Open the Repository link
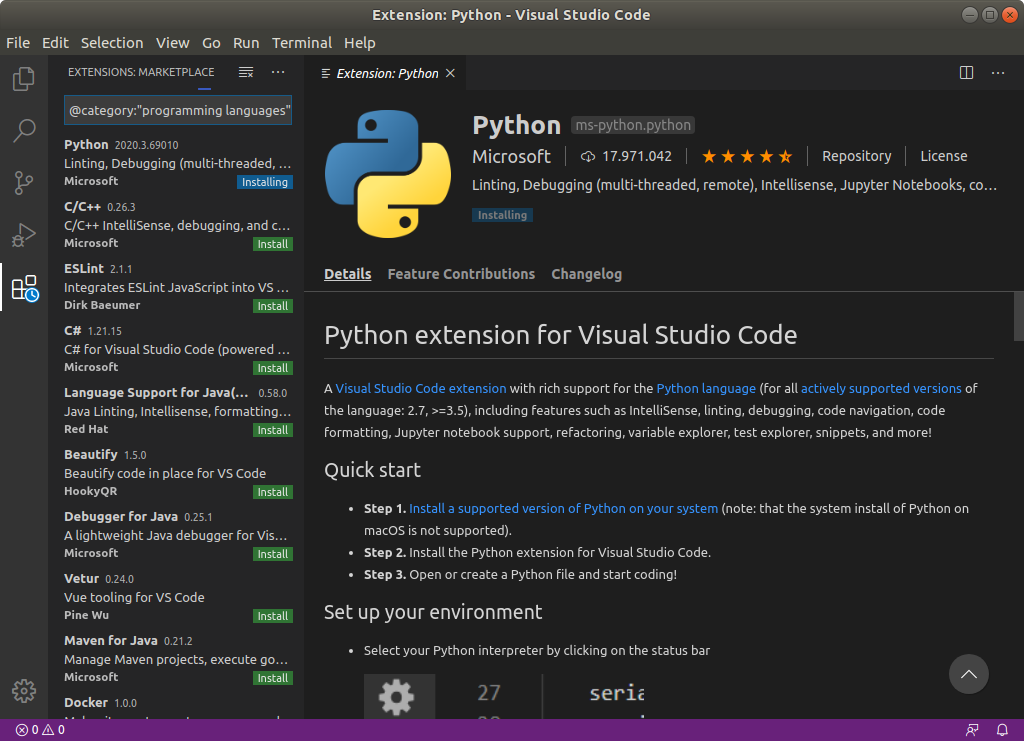This screenshot has height=741, width=1024. point(856,157)
